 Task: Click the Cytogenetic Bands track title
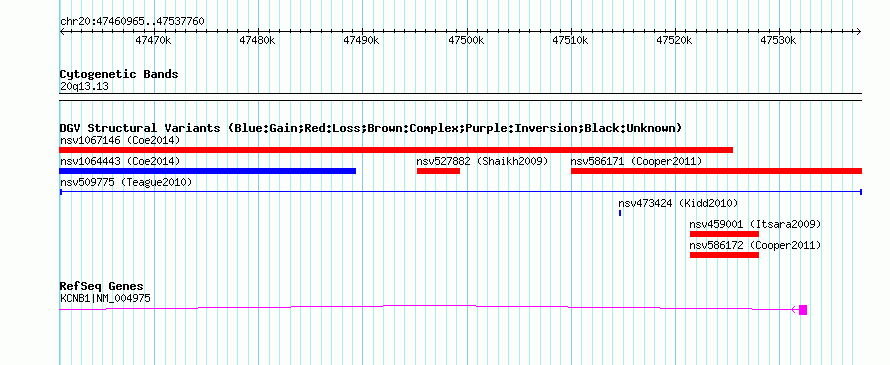click(119, 74)
